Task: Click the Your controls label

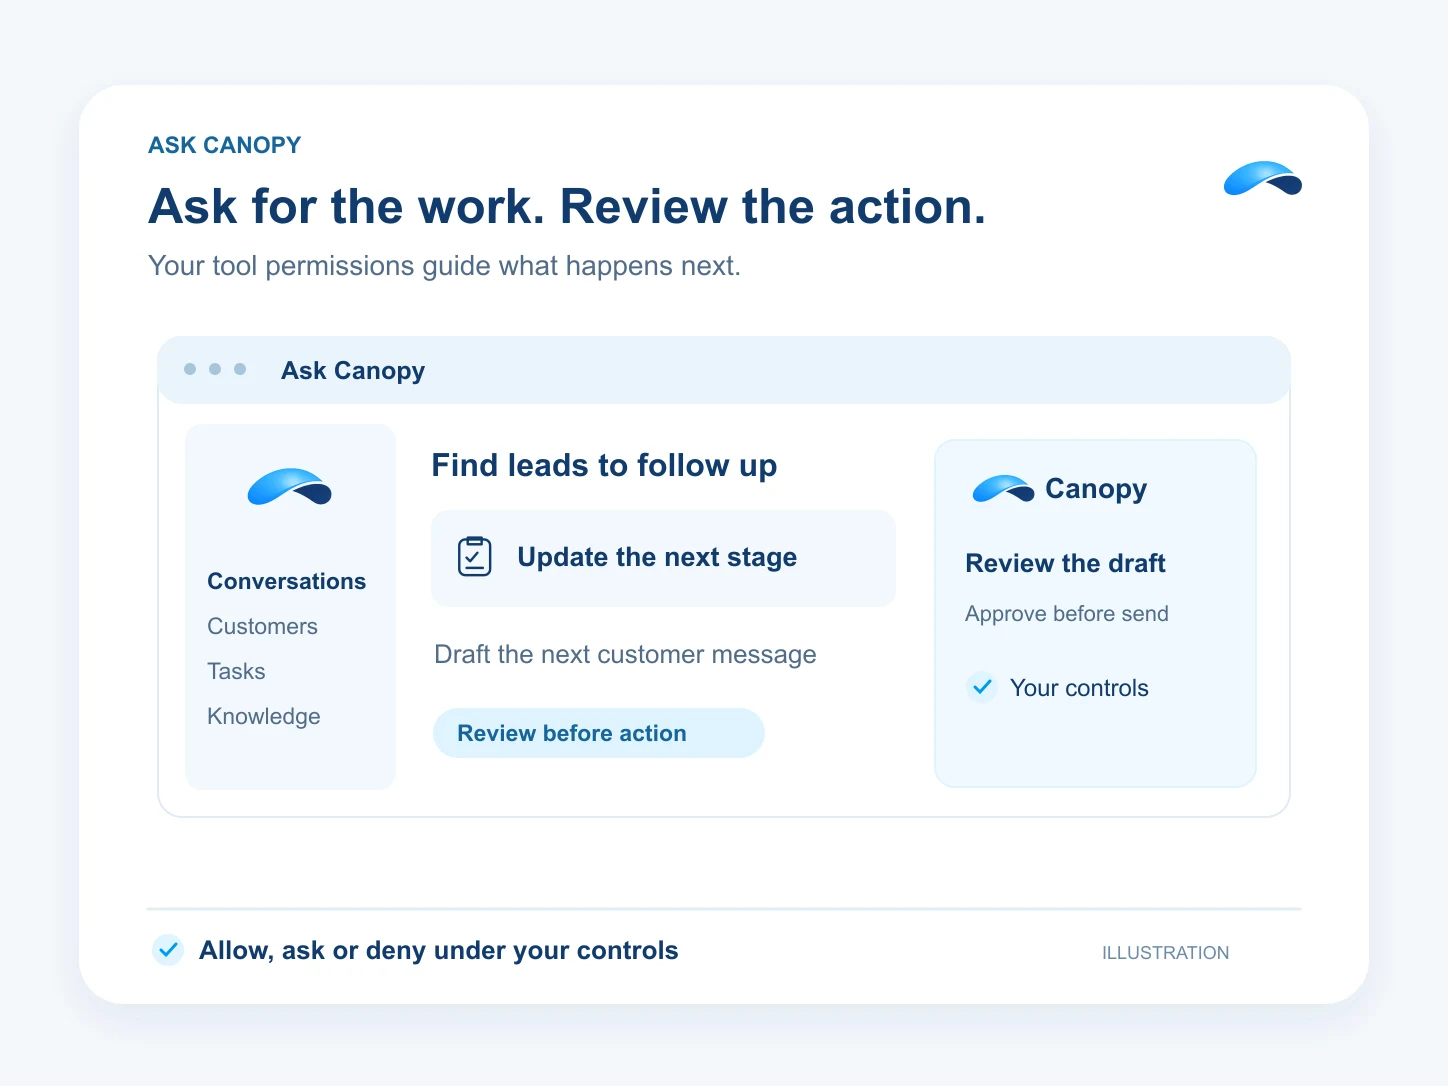Action: pyautogui.click(x=1079, y=688)
